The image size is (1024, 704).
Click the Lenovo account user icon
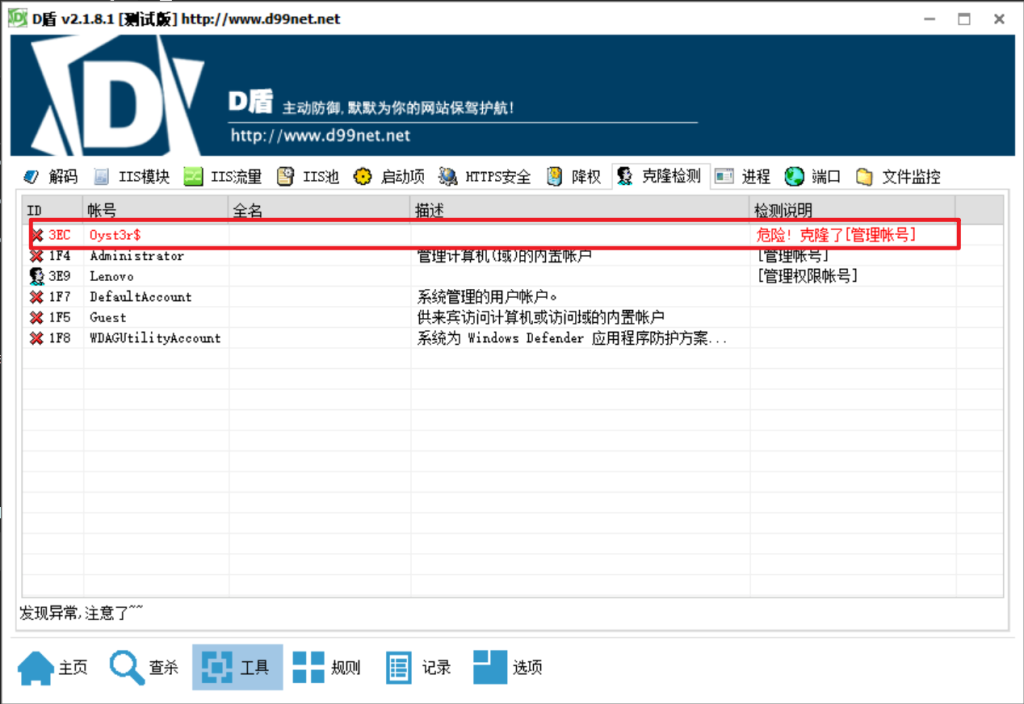(37, 276)
